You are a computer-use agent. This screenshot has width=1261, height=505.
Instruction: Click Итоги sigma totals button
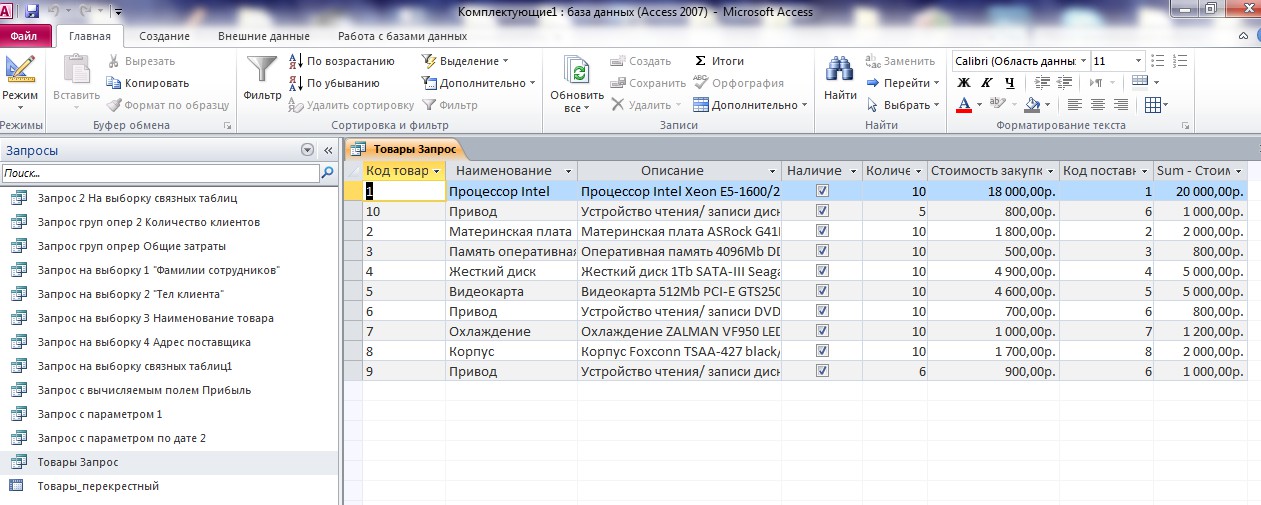(x=719, y=61)
